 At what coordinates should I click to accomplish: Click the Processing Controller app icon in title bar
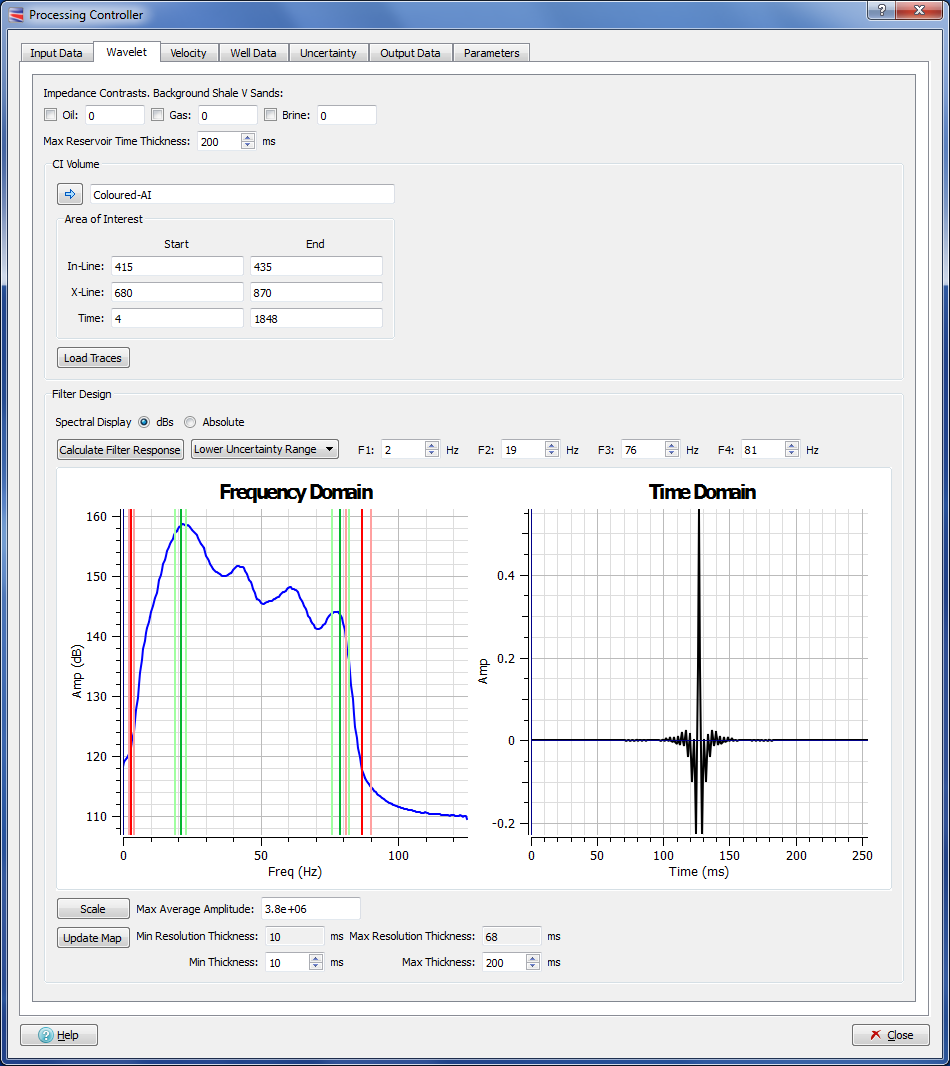[x=15, y=15]
